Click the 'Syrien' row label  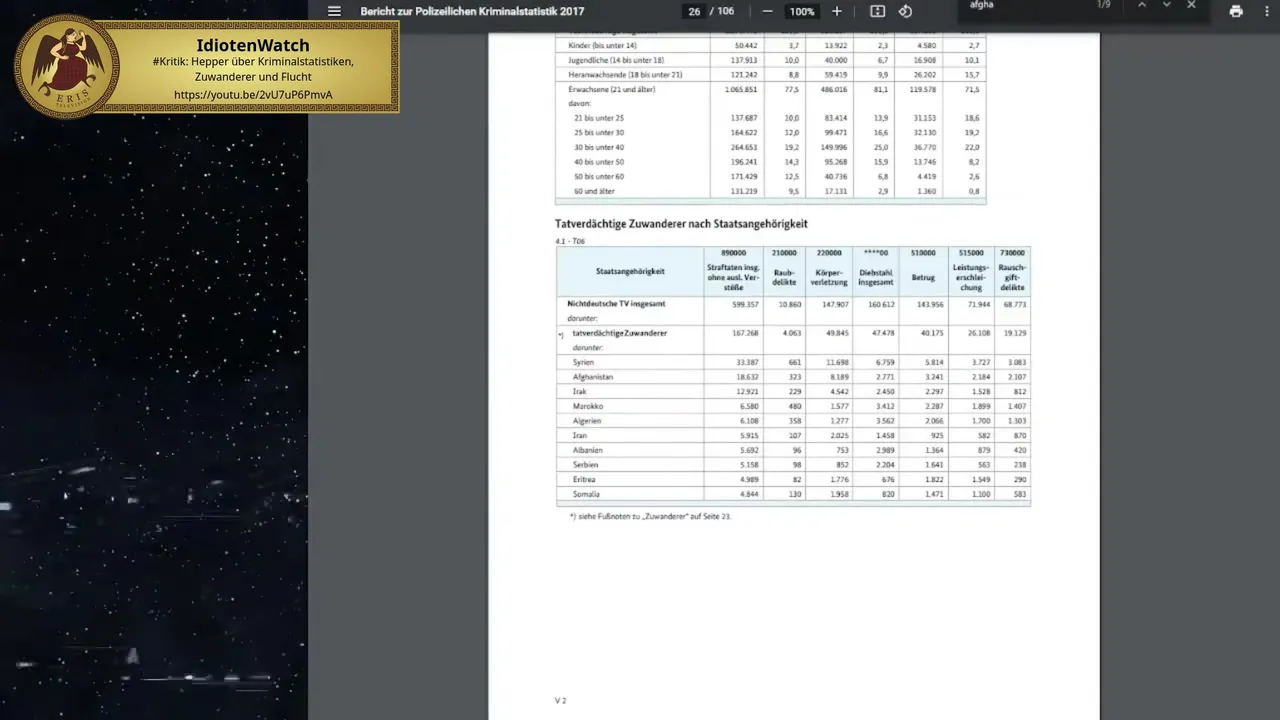583,362
